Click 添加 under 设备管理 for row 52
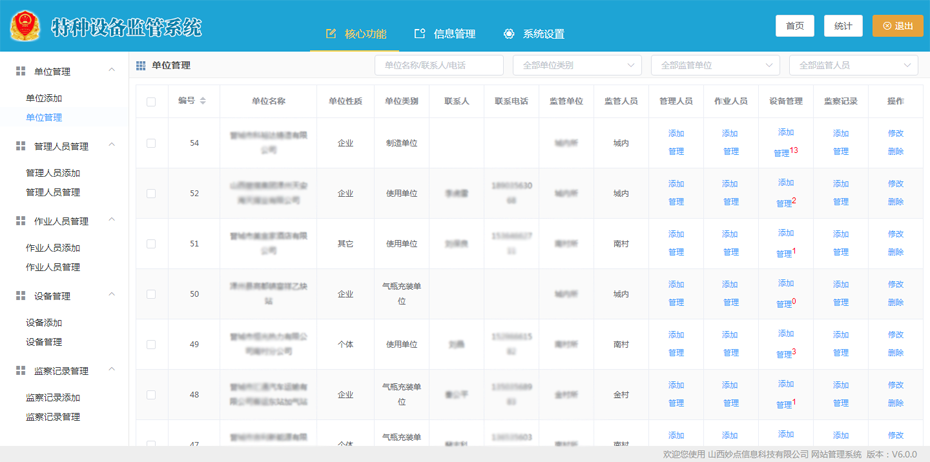Image resolution: width=930 pixels, height=462 pixels. pos(786,183)
